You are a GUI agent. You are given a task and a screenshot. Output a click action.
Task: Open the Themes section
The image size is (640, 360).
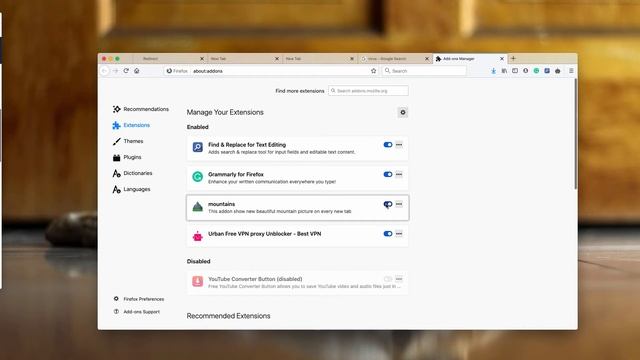(x=128, y=141)
